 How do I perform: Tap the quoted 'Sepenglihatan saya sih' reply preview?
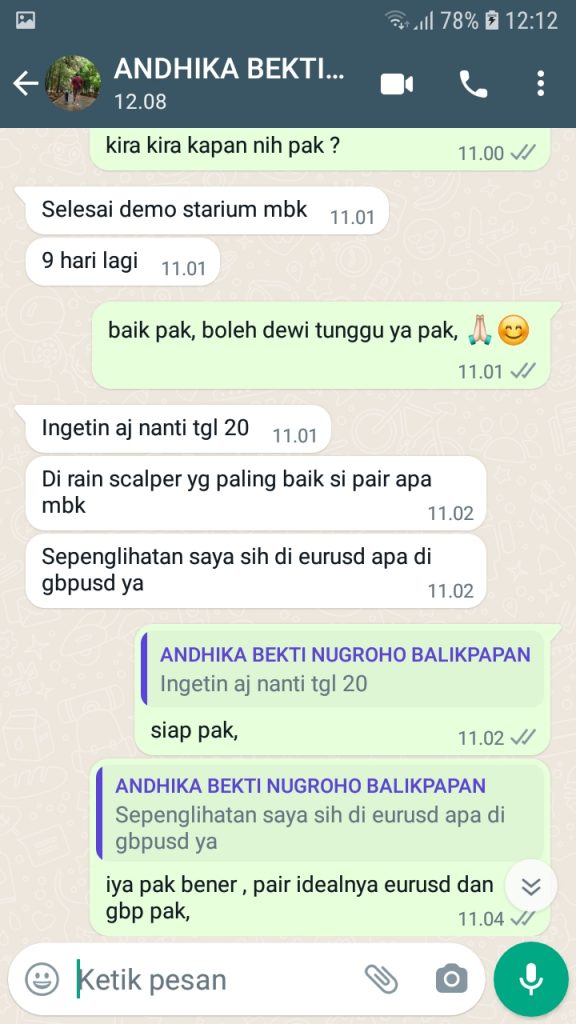[320, 813]
